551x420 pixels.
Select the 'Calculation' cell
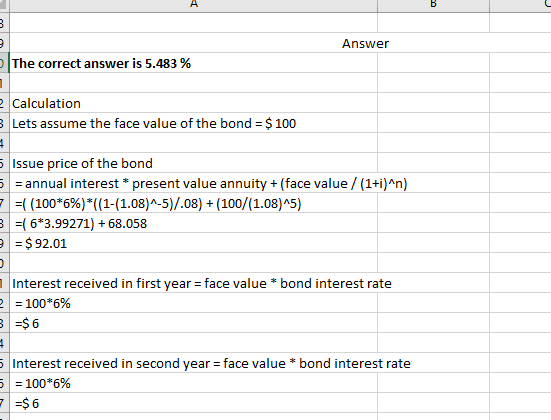pyautogui.click(x=194, y=103)
